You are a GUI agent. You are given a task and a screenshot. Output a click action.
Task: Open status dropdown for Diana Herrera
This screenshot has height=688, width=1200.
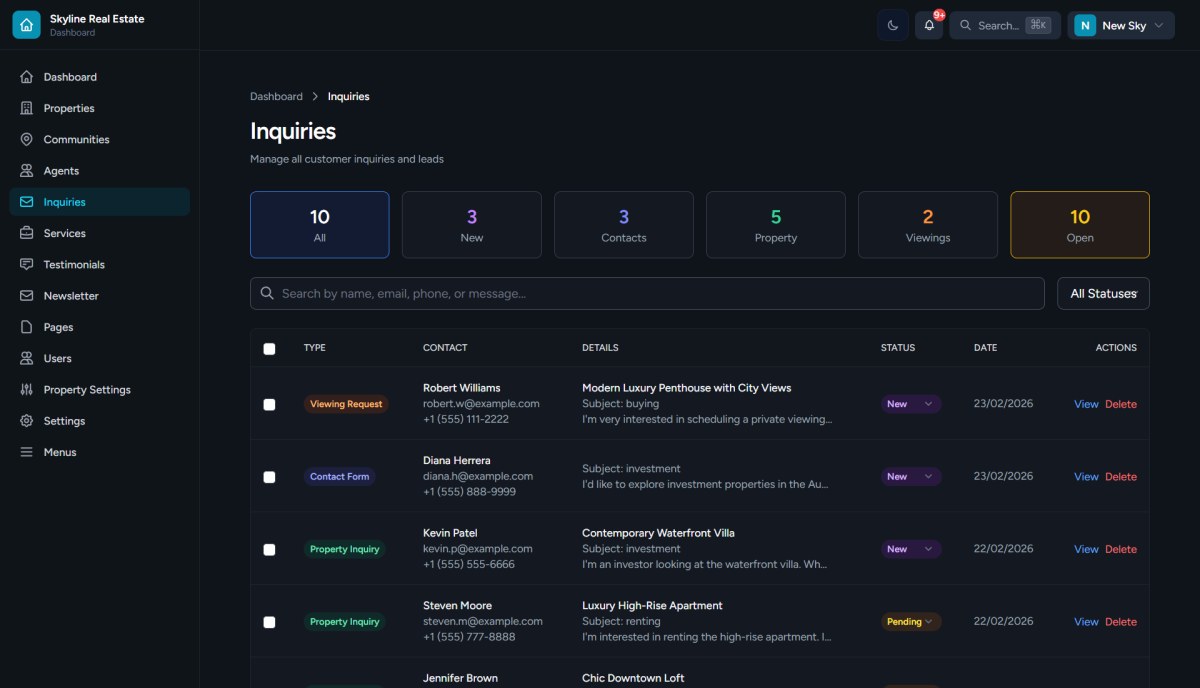click(x=911, y=477)
